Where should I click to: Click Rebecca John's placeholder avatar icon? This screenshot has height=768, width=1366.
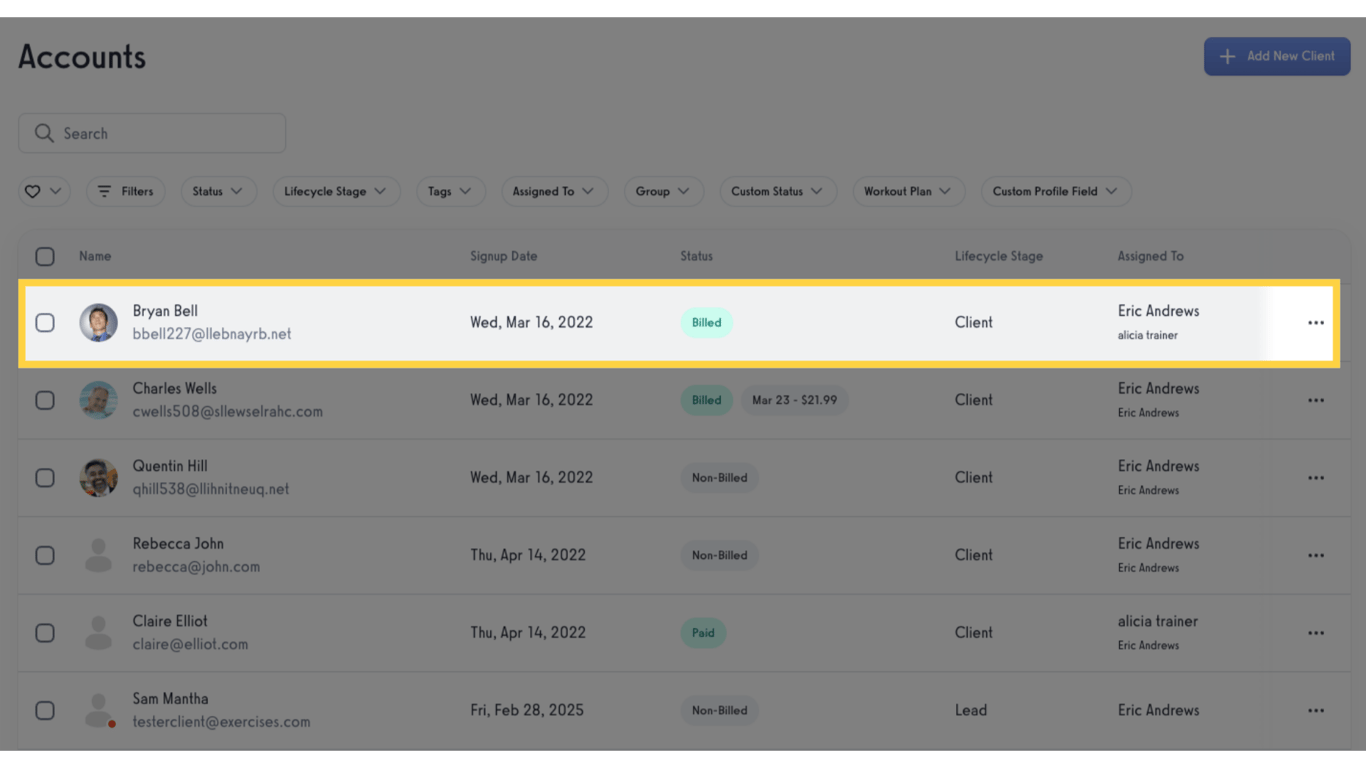tap(98, 555)
